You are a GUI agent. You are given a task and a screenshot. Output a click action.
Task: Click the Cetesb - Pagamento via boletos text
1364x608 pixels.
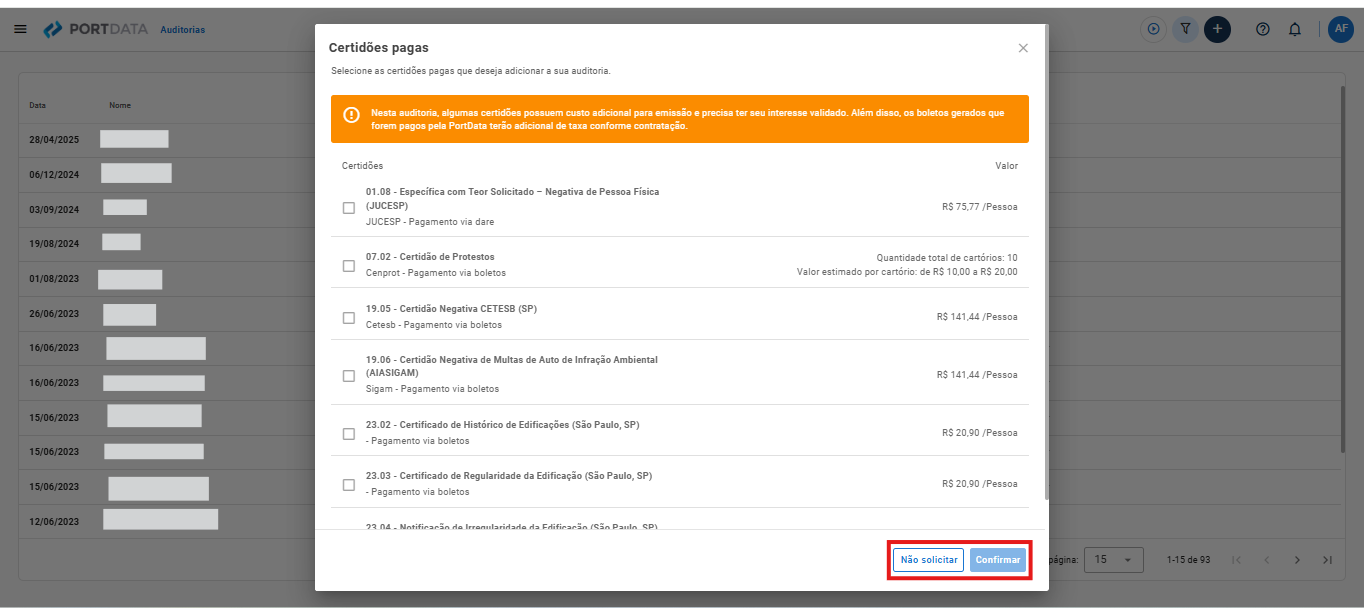[434, 325]
